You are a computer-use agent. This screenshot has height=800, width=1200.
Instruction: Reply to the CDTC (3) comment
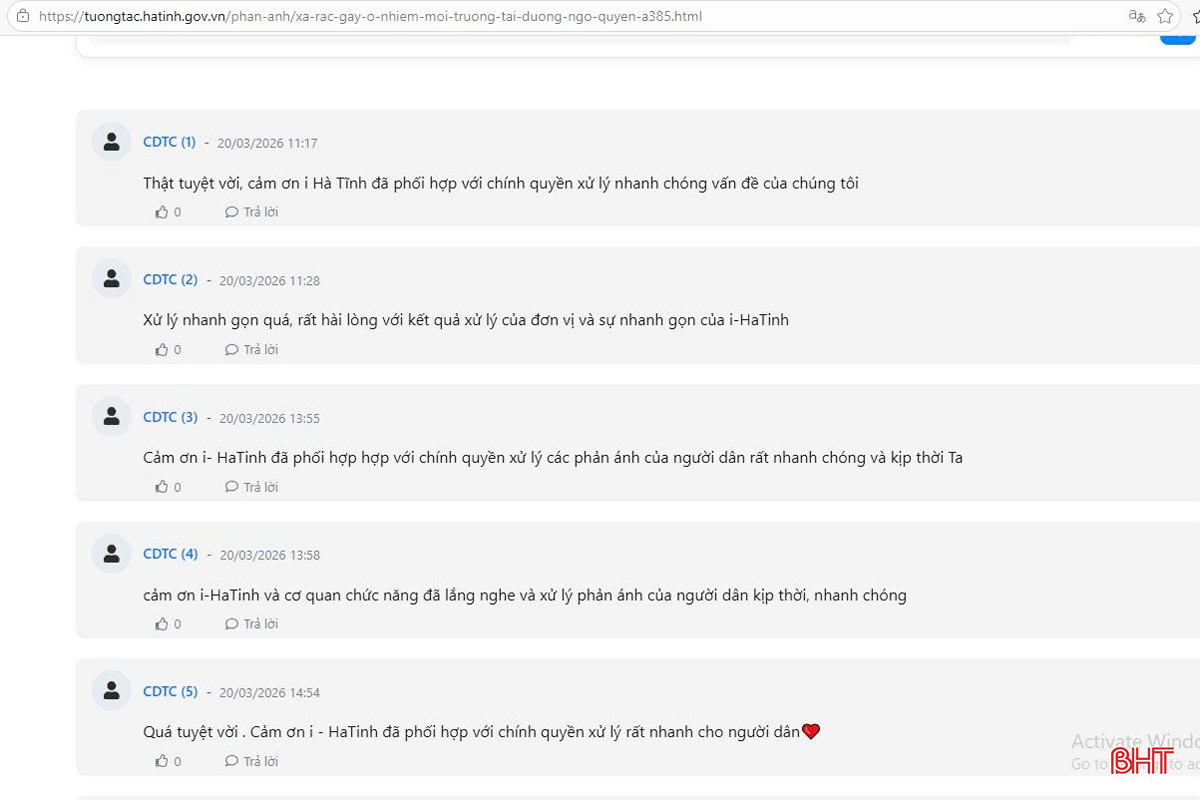252,487
